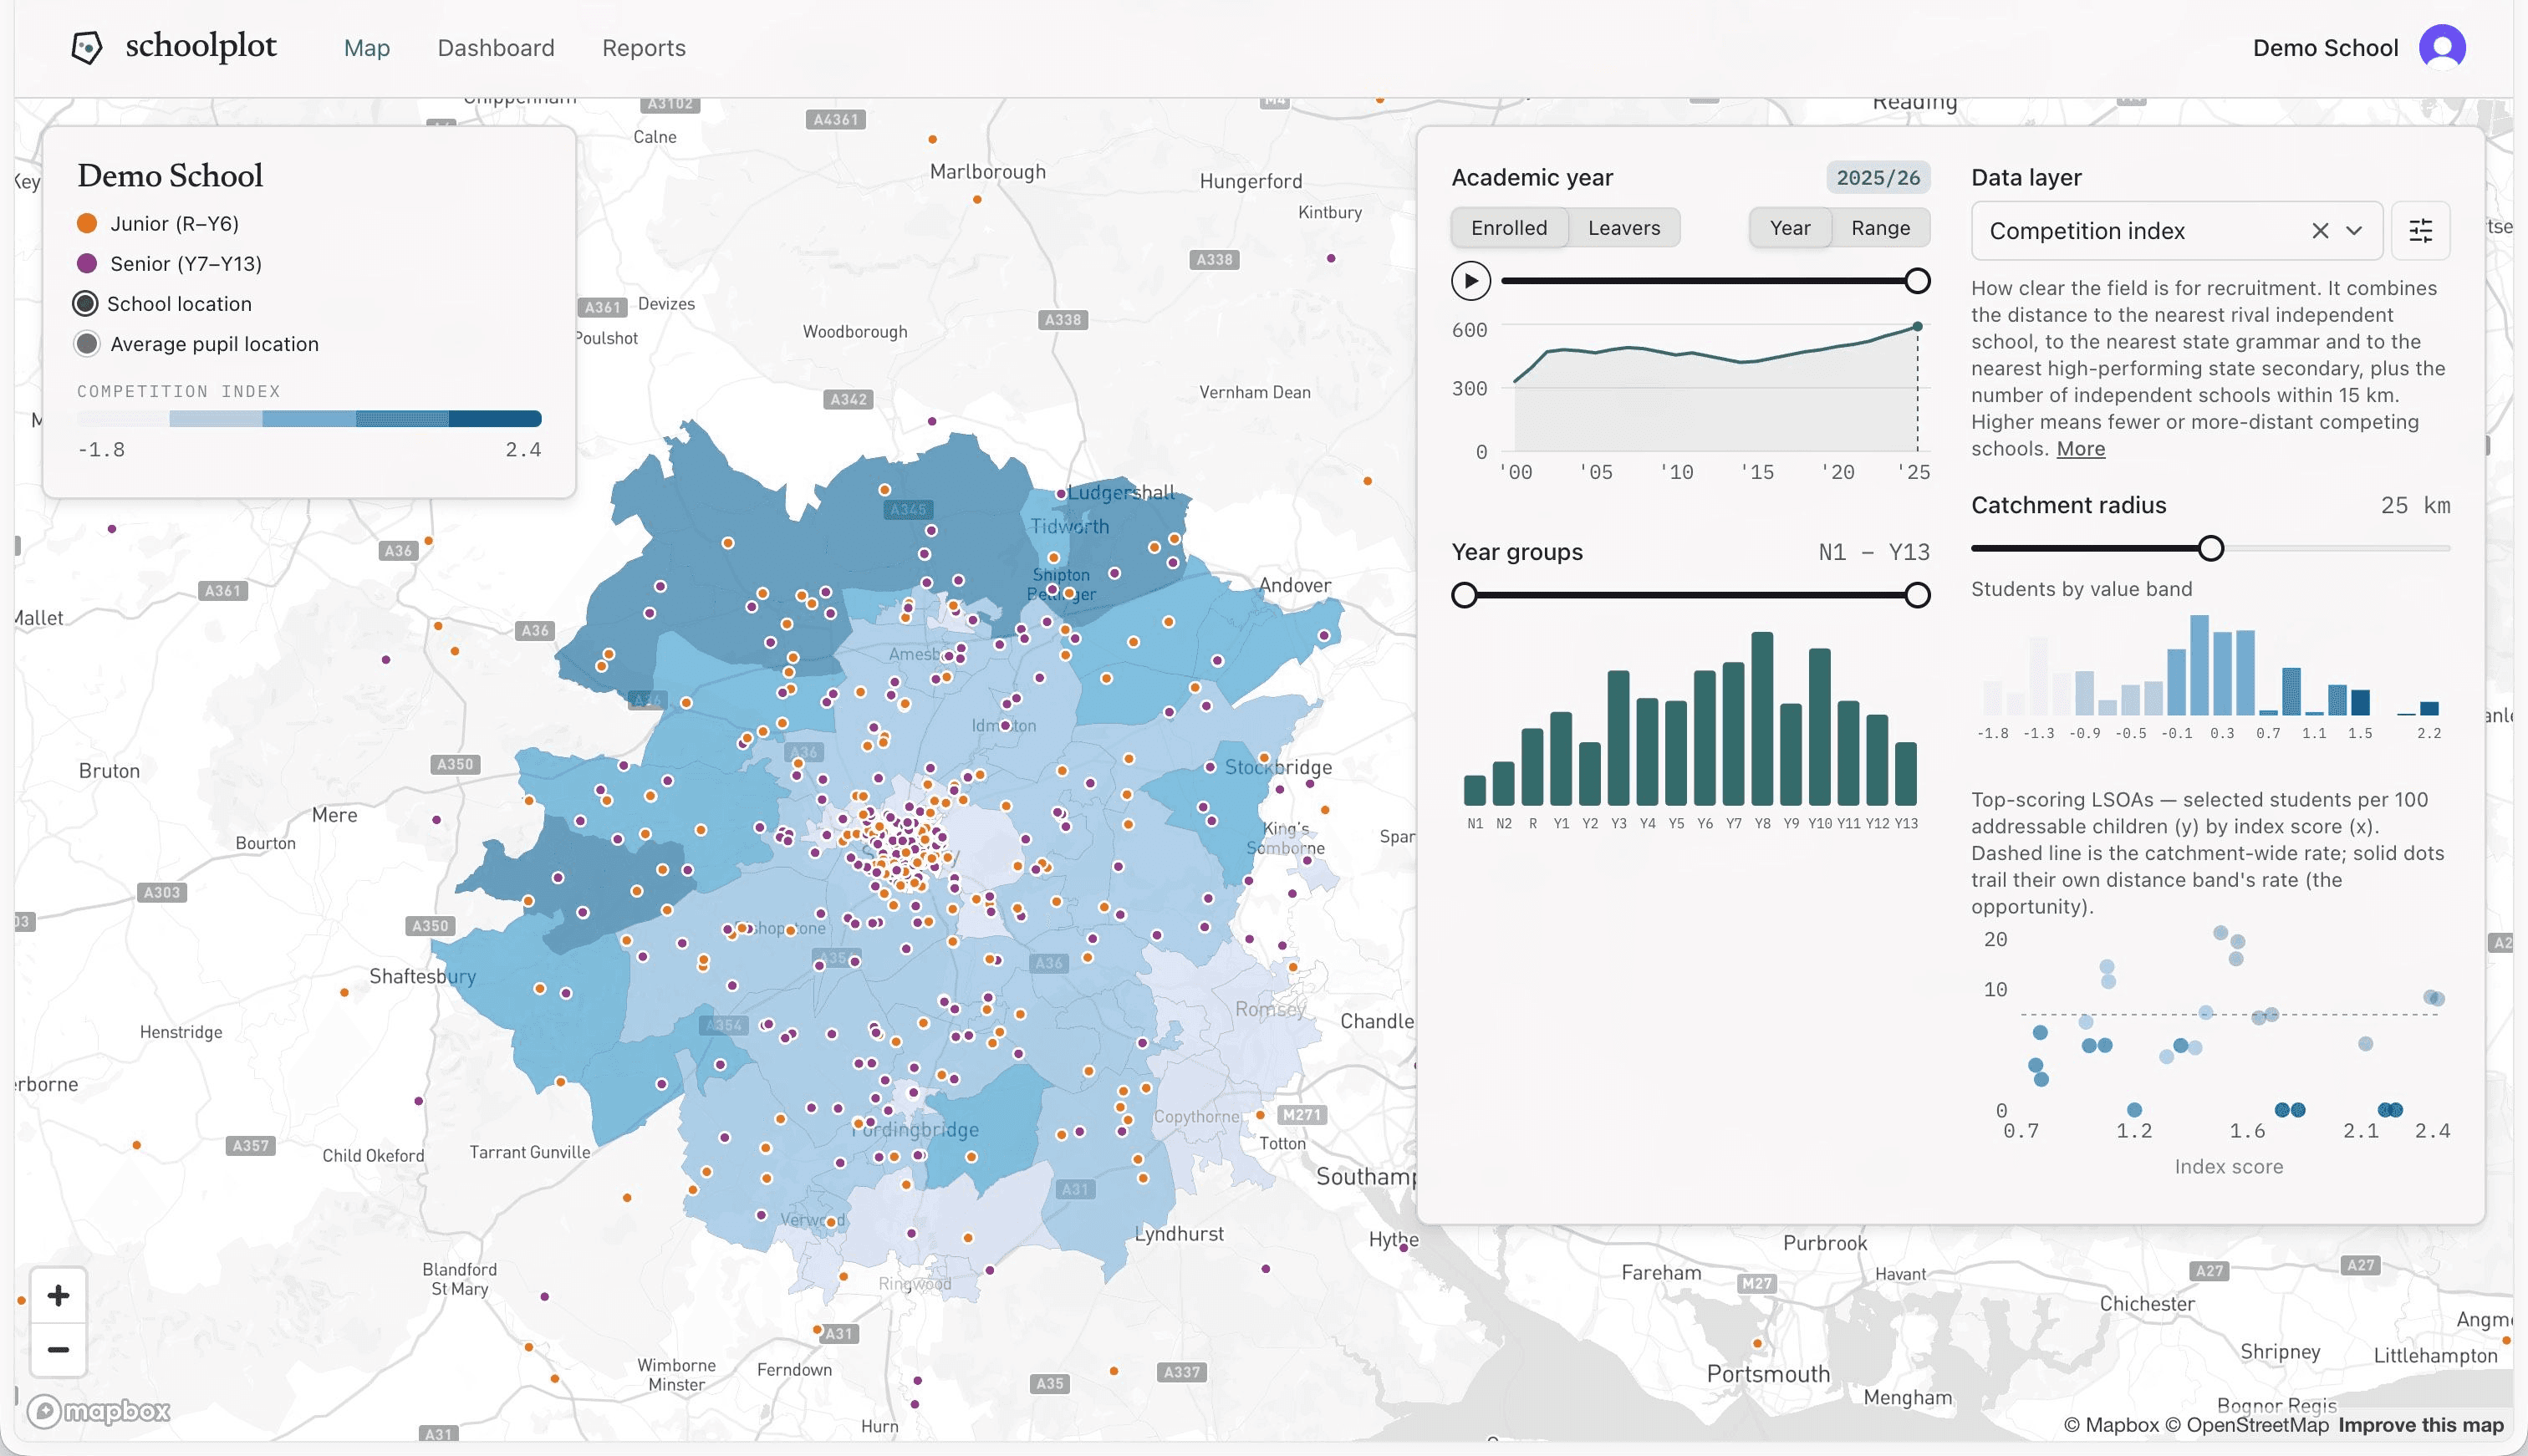The width and height of the screenshot is (2528, 1456).
Task: Click the schoolplot logo icon
Action: (x=87, y=47)
